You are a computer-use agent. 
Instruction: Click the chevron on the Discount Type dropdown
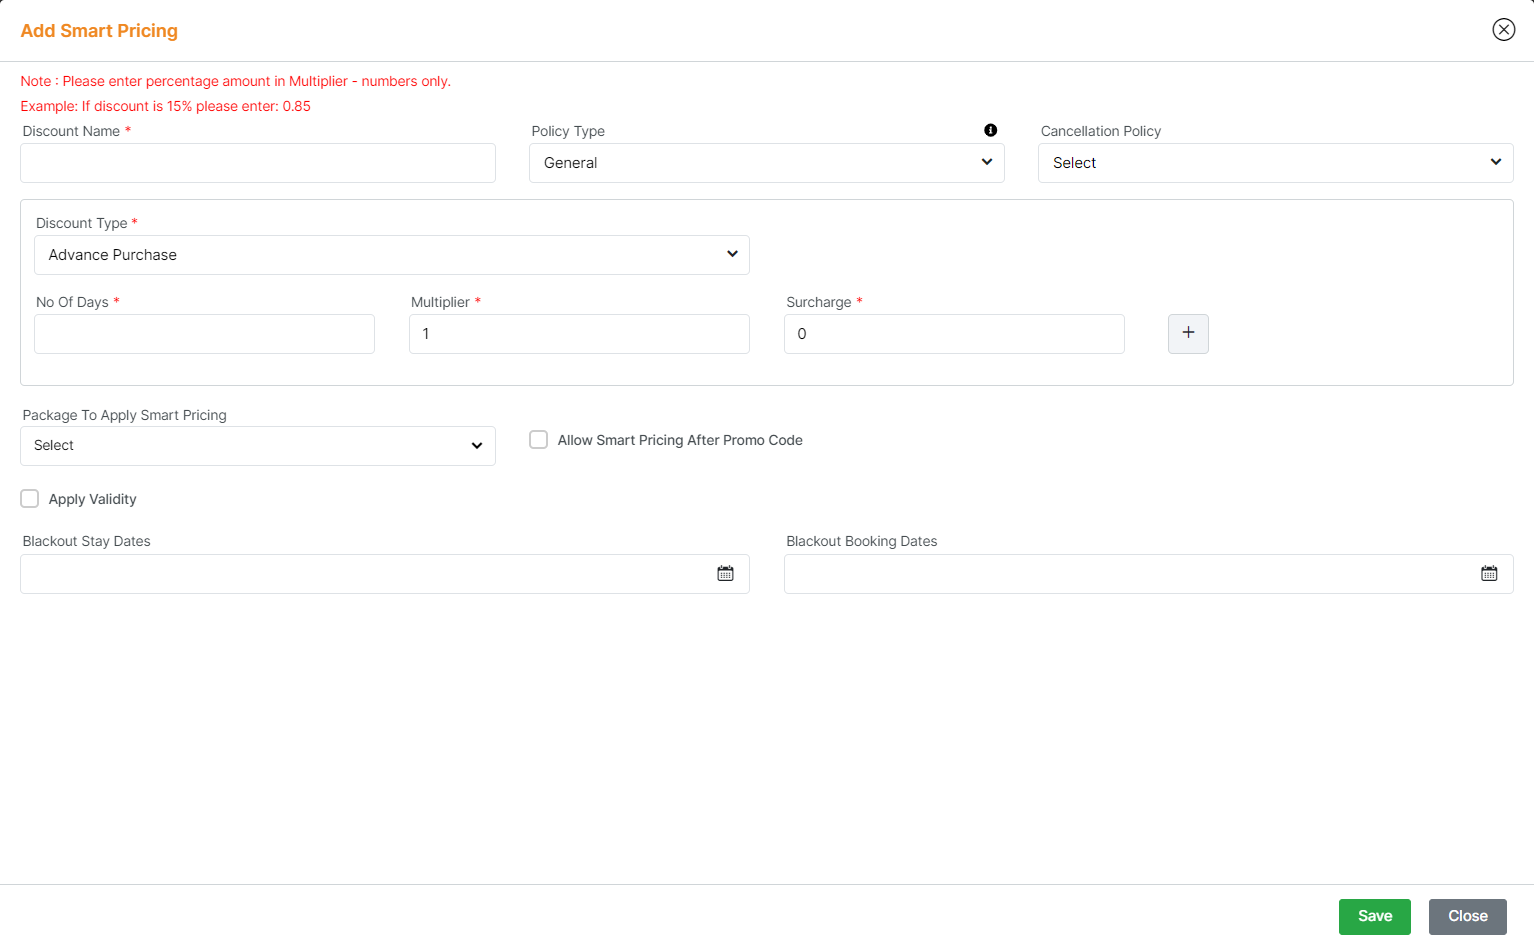tap(731, 255)
